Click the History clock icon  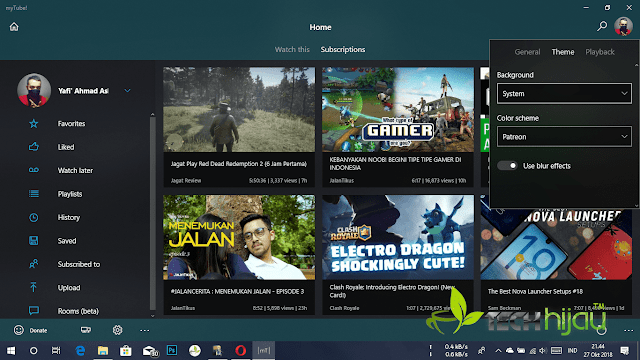point(33,218)
